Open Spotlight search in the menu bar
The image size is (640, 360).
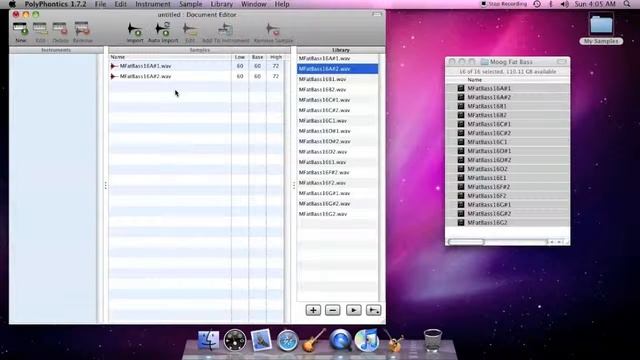tap(627, 4)
